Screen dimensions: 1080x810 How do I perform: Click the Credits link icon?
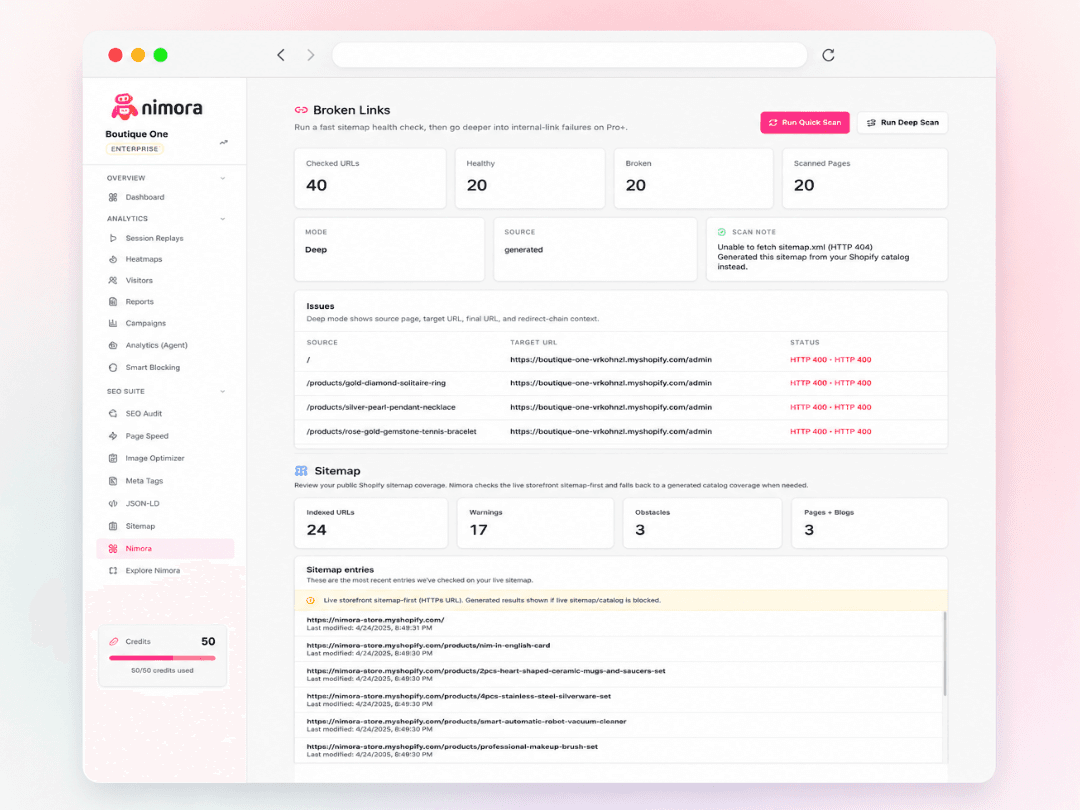[x=114, y=641]
